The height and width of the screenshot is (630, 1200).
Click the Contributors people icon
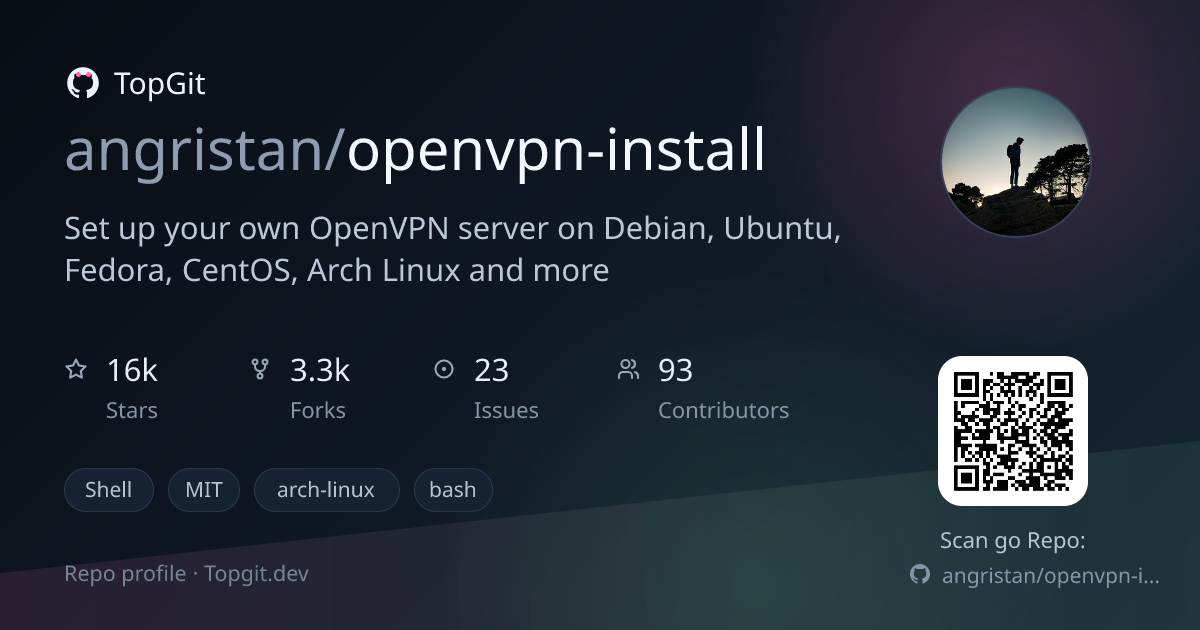(628, 370)
